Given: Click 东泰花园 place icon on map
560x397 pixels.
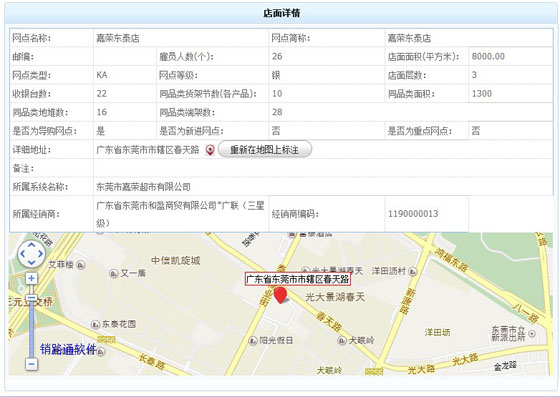Looking at the screenshot, I should click(x=95, y=325).
